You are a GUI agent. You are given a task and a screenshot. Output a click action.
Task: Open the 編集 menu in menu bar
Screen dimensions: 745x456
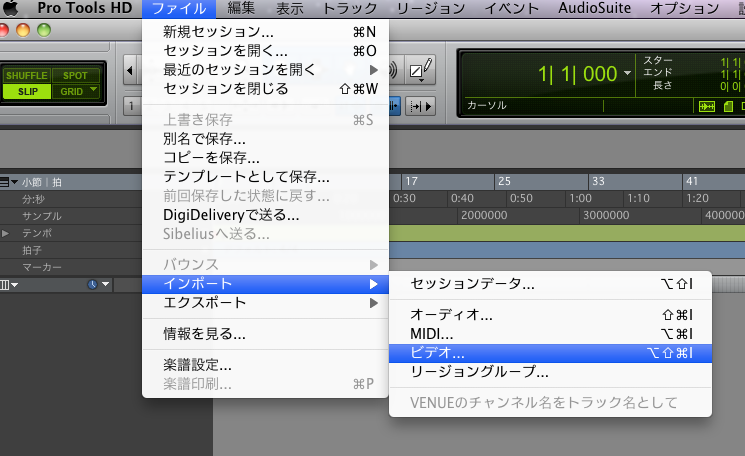click(x=241, y=8)
